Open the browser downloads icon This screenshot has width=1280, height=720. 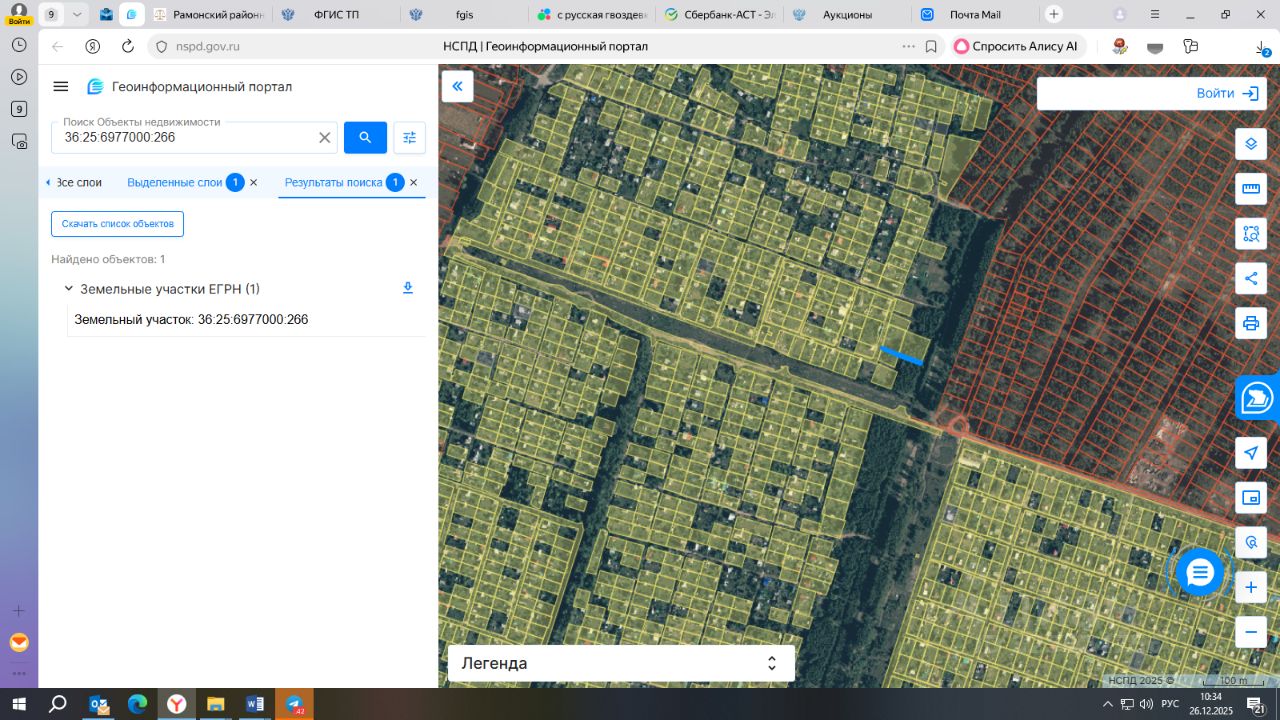coord(1263,47)
